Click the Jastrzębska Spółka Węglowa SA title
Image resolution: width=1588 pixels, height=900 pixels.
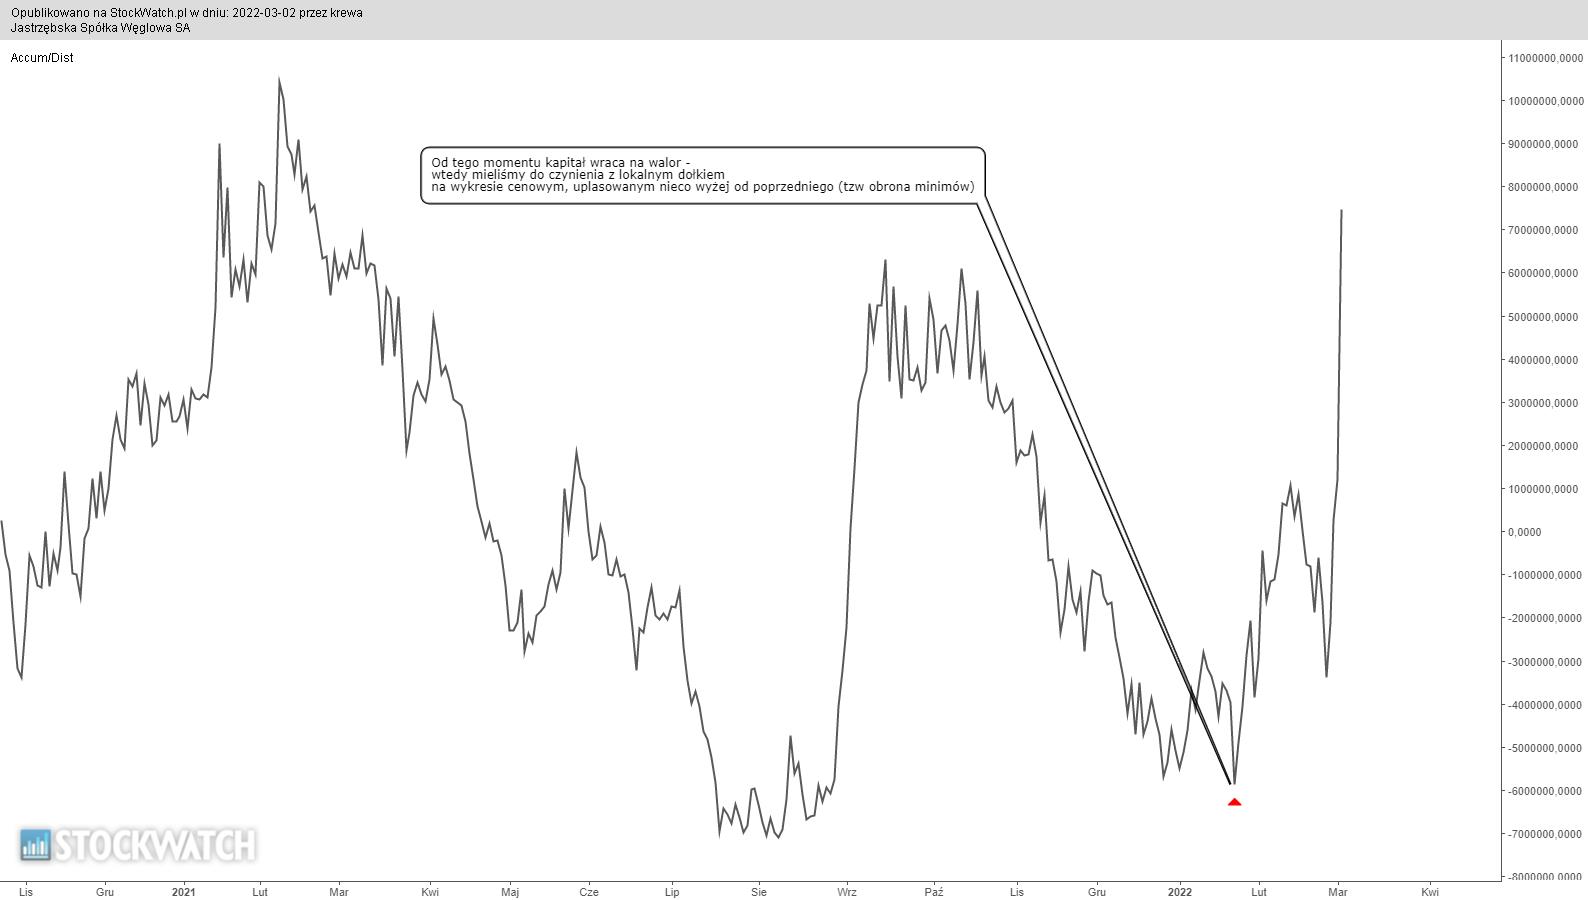coord(100,28)
